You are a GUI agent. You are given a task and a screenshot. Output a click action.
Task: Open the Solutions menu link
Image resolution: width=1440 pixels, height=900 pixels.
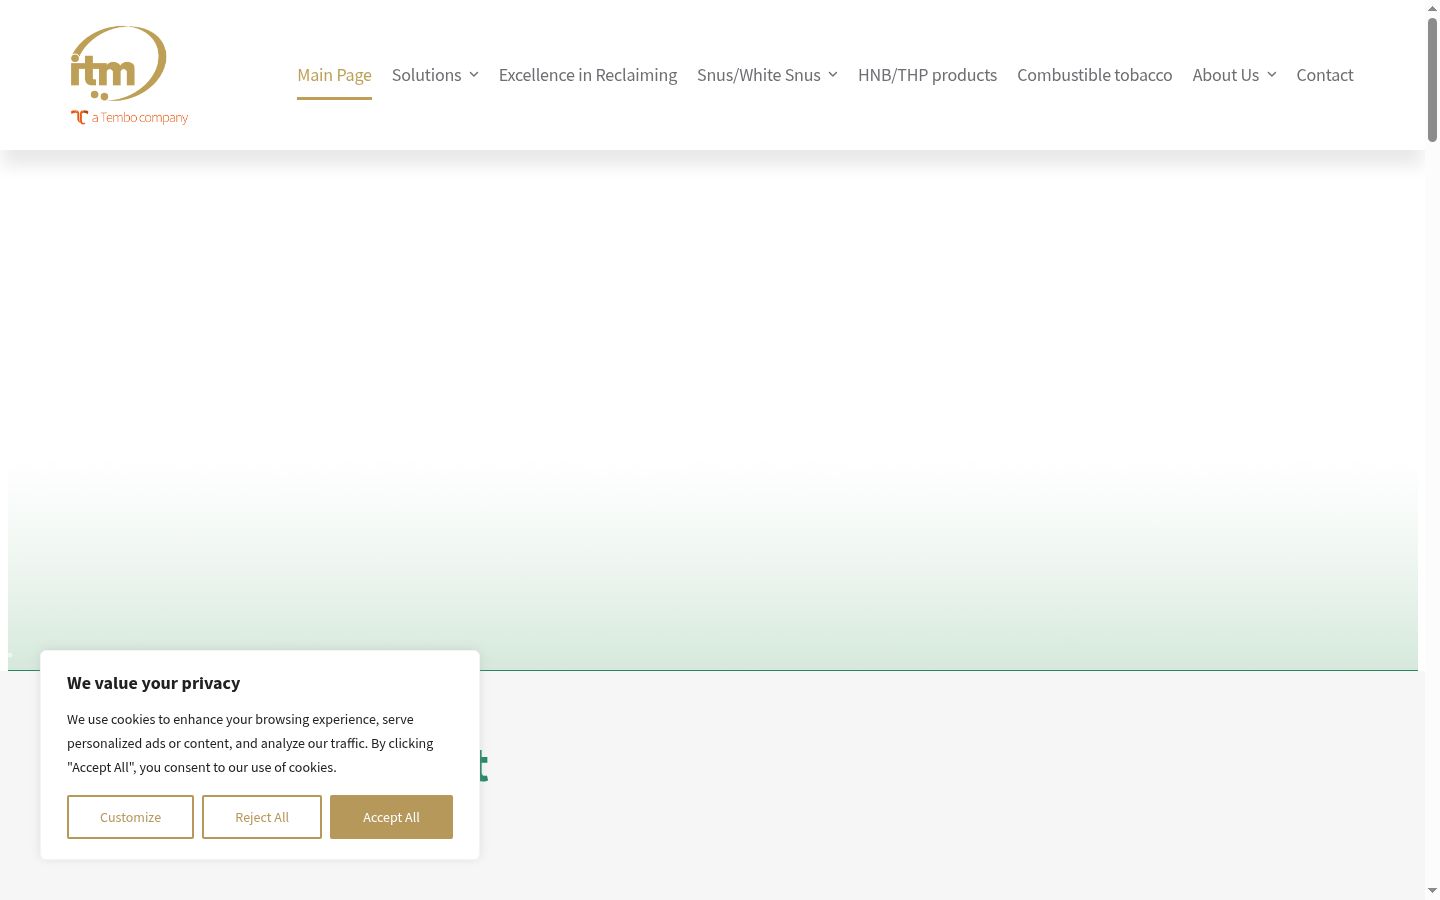[426, 75]
